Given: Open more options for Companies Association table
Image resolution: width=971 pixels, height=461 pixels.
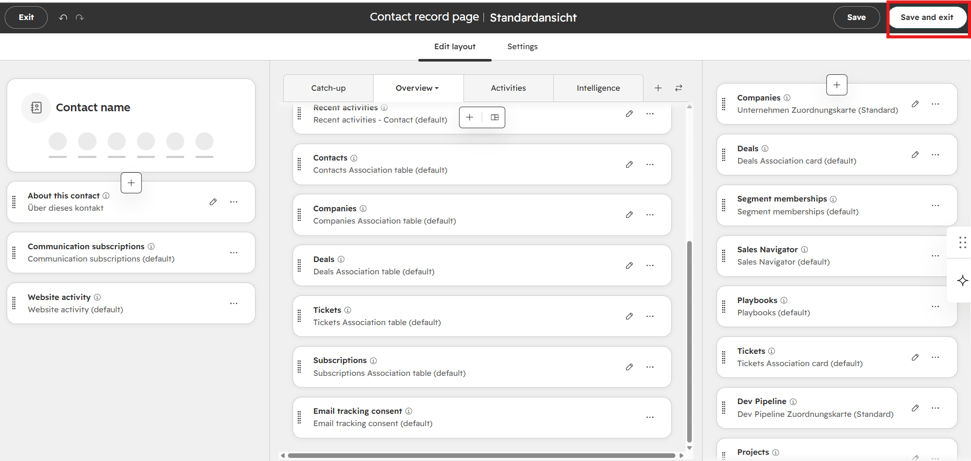Looking at the screenshot, I should click(x=650, y=215).
